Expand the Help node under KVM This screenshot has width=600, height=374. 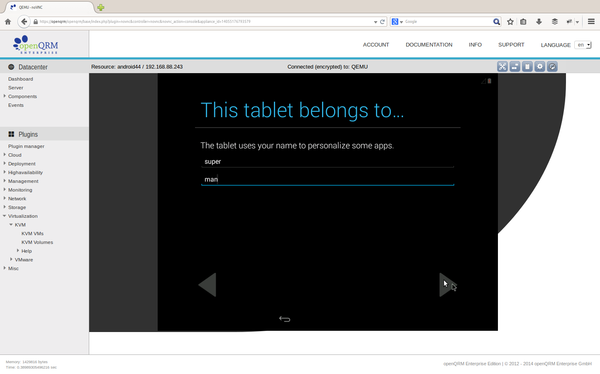coord(18,251)
